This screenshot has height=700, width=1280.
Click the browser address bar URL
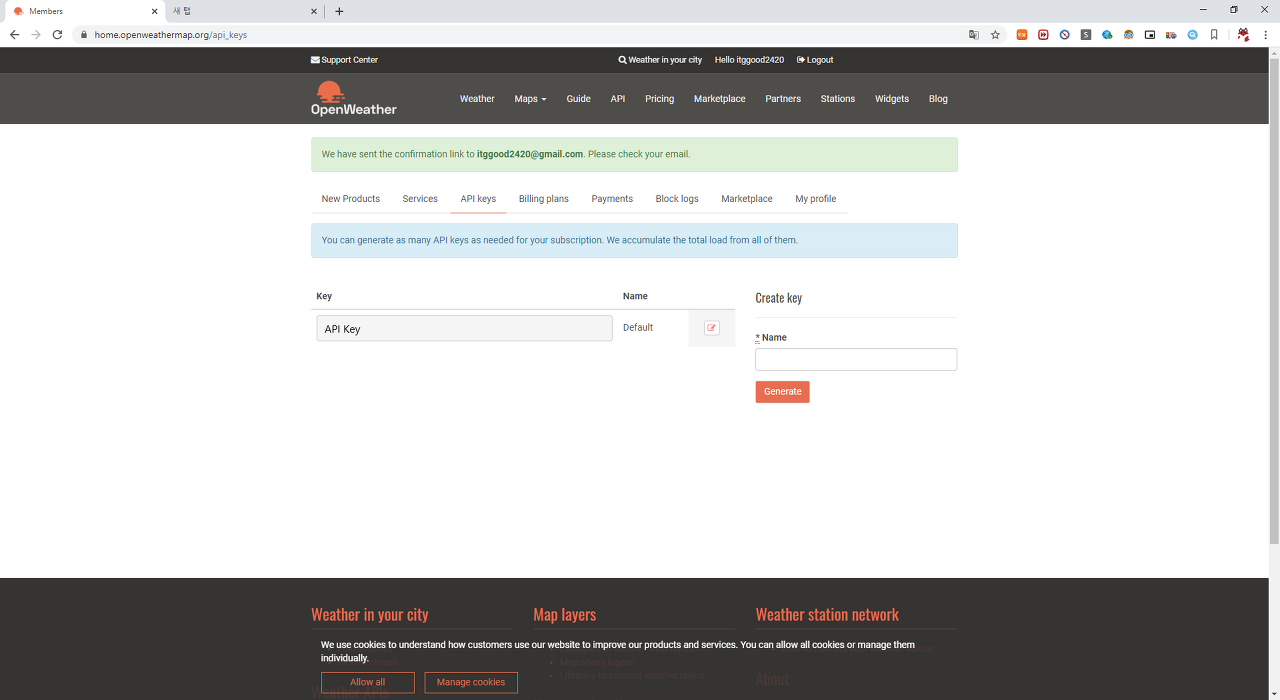tap(171, 34)
